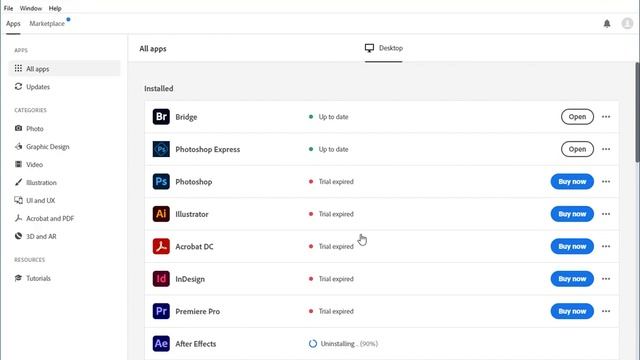Image resolution: width=640 pixels, height=360 pixels.
Task: Click Buy now for InDesign
Action: (572, 279)
